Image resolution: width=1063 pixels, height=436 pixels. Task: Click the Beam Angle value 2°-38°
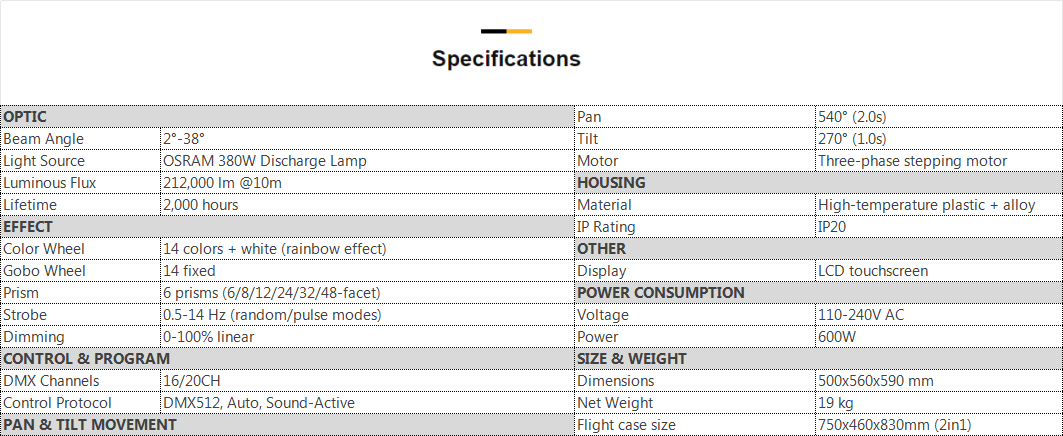pyautogui.click(x=184, y=139)
